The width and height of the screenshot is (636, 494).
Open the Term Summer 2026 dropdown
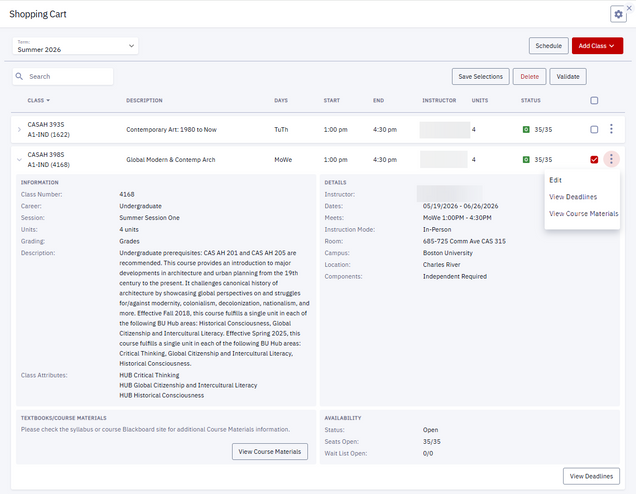tap(75, 46)
